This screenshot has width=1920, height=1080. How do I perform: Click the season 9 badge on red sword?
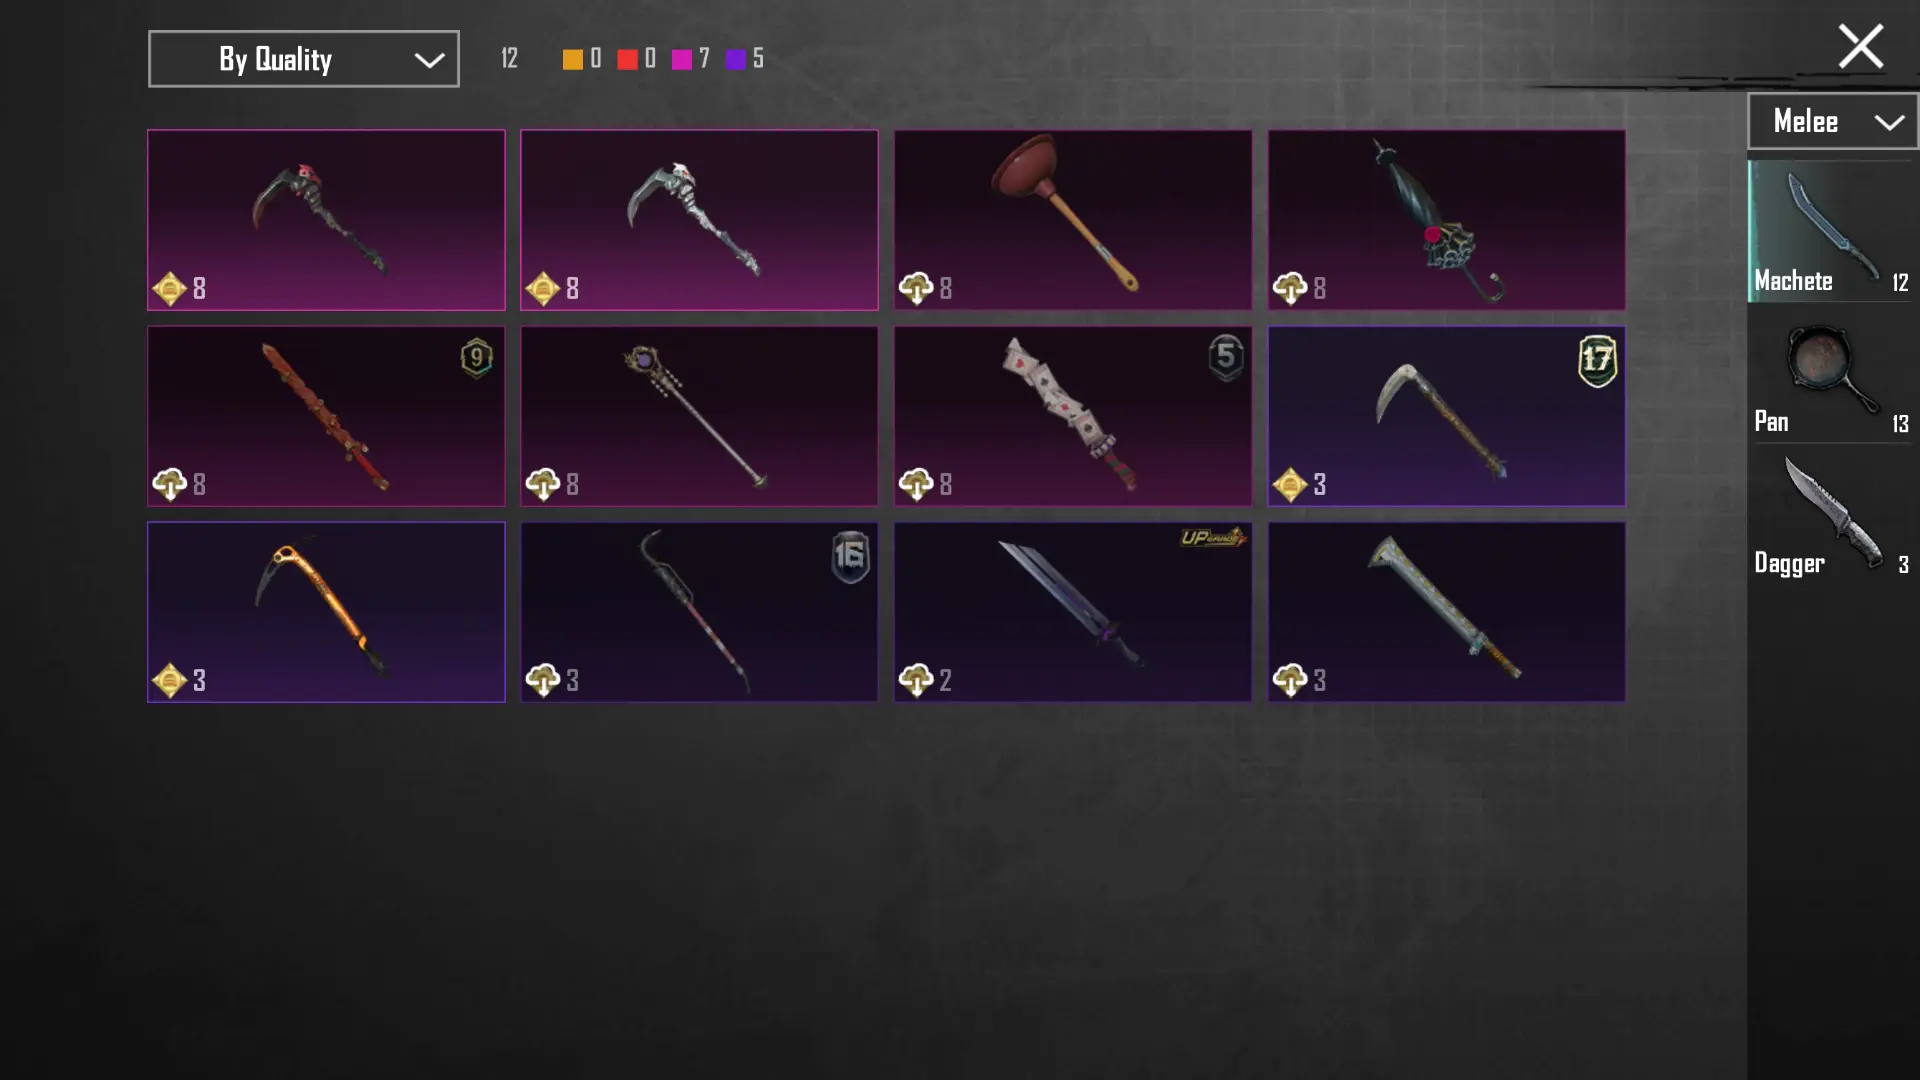pyautogui.click(x=477, y=358)
